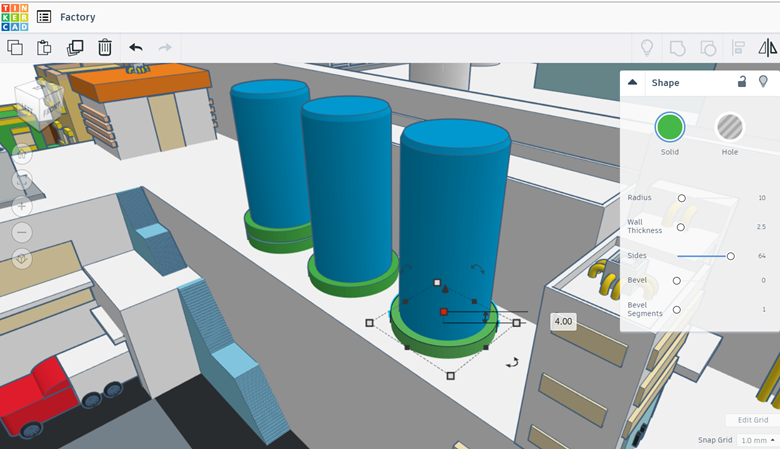Collapse the Shape panel arrow
The image size is (780, 449).
click(632, 82)
